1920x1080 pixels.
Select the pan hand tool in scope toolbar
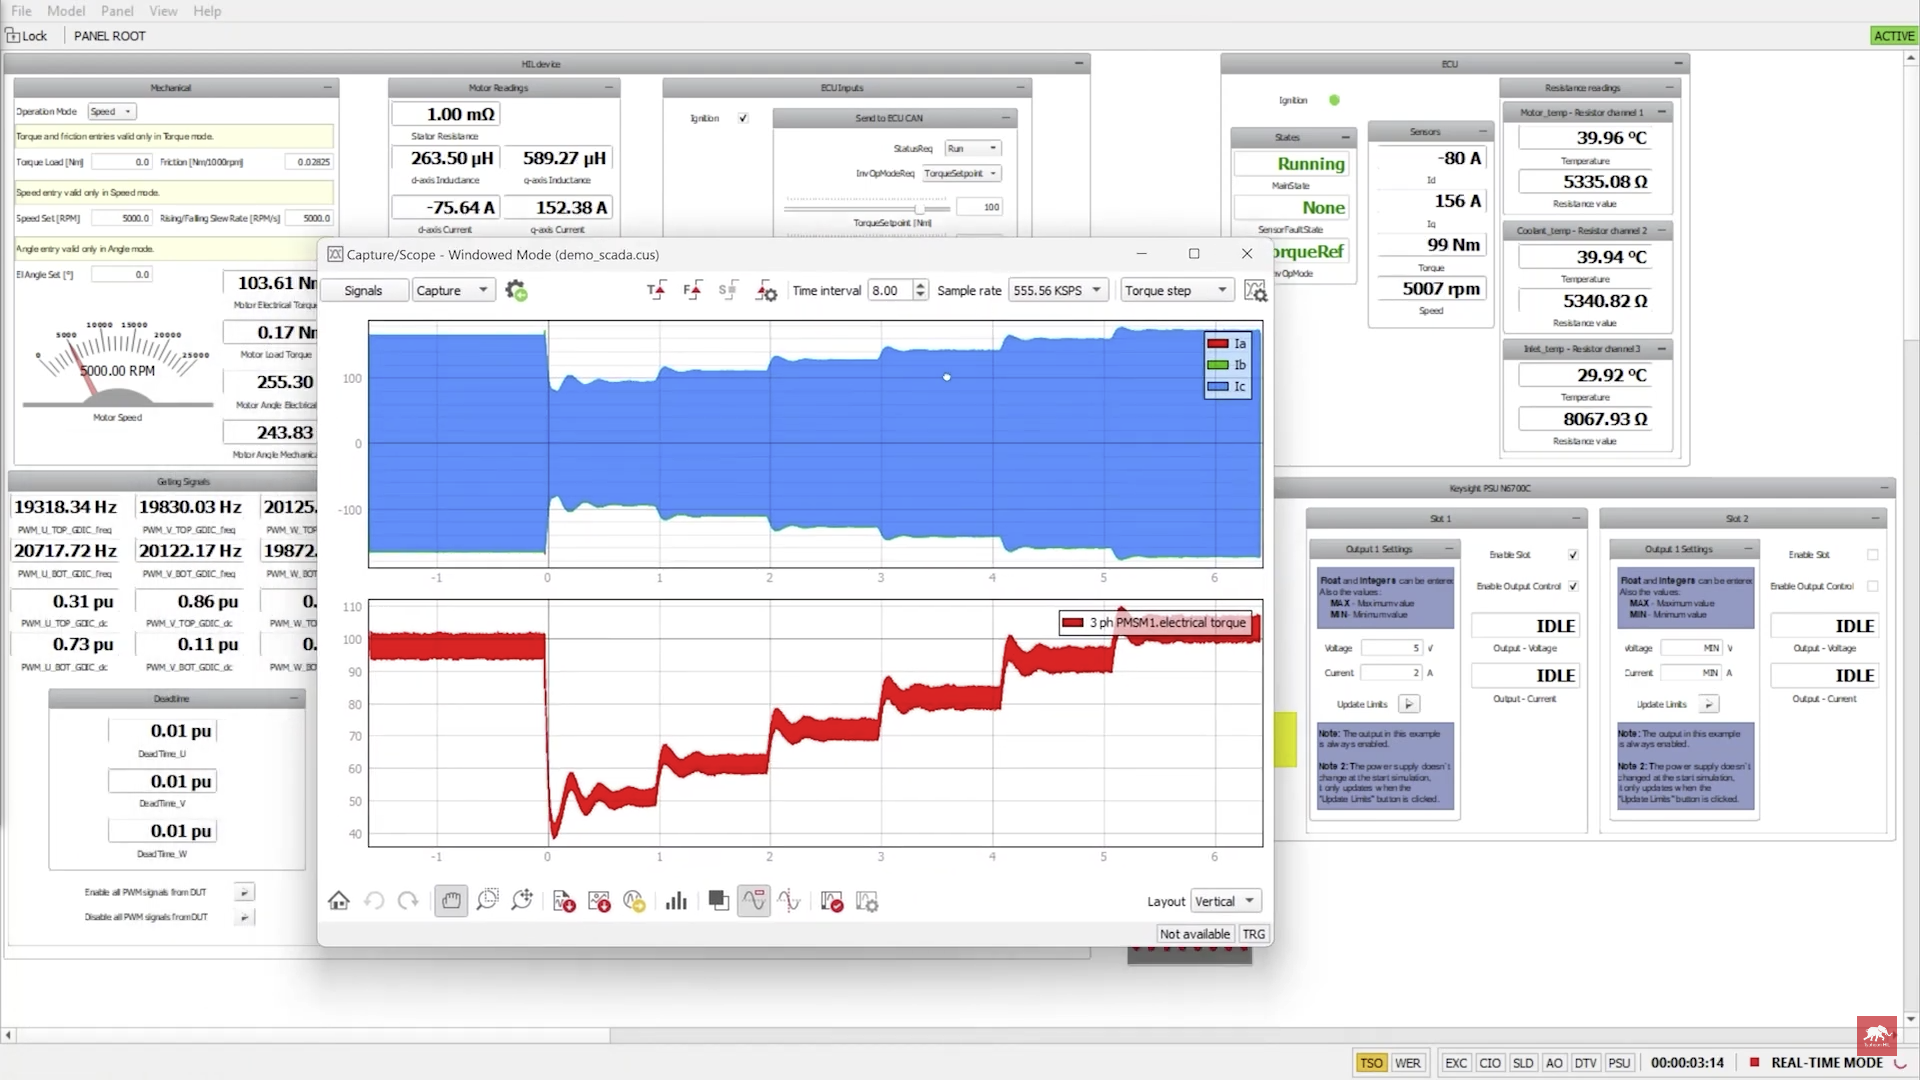451,900
